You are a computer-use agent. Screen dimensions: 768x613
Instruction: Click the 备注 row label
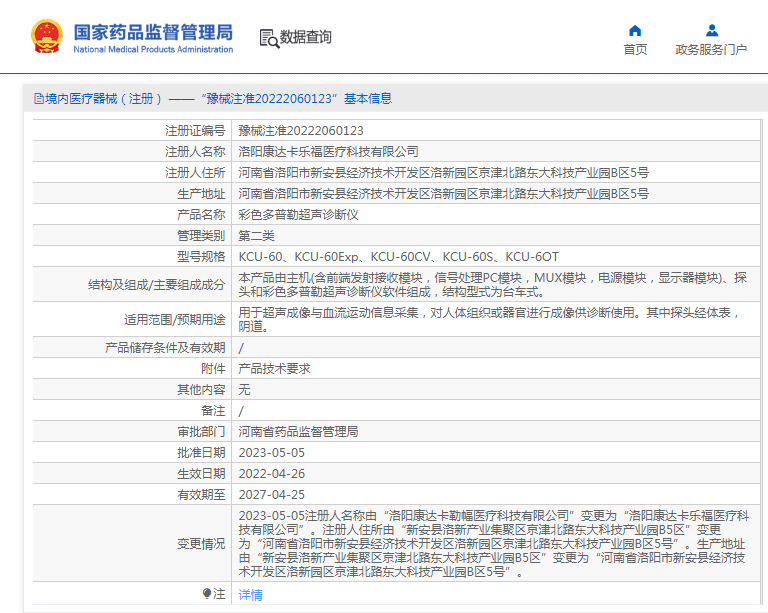click(213, 411)
